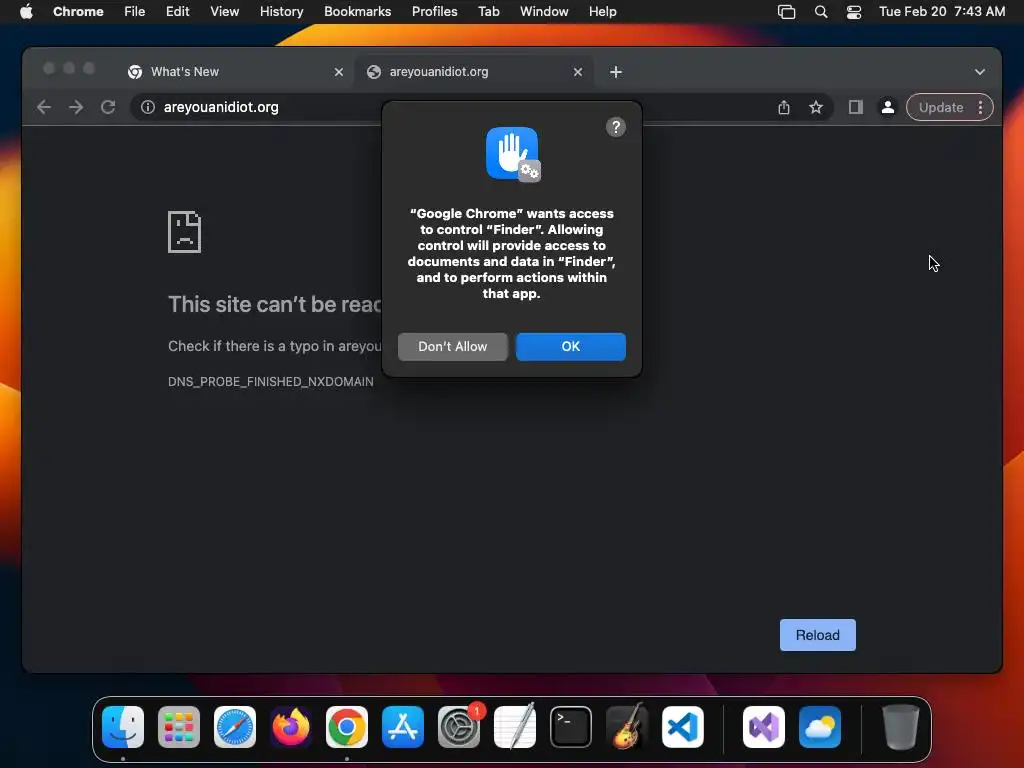
Task: Open a new tab with plus button
Action: click(616, 72)
